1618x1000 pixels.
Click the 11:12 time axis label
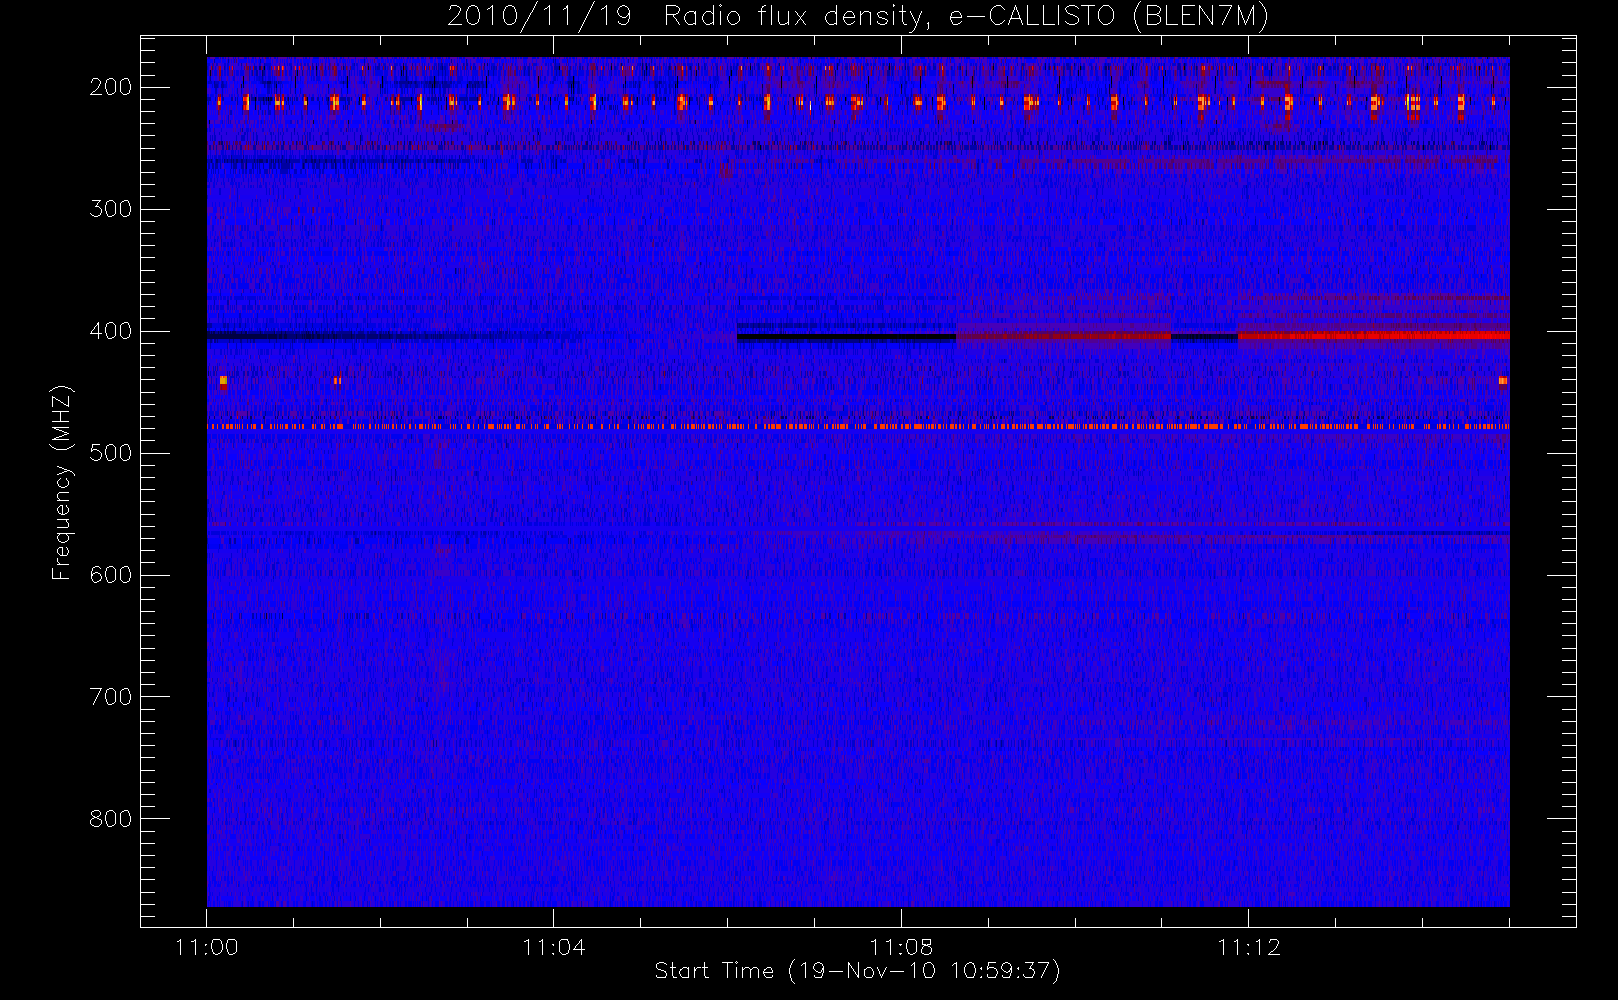coord(1248,947)
